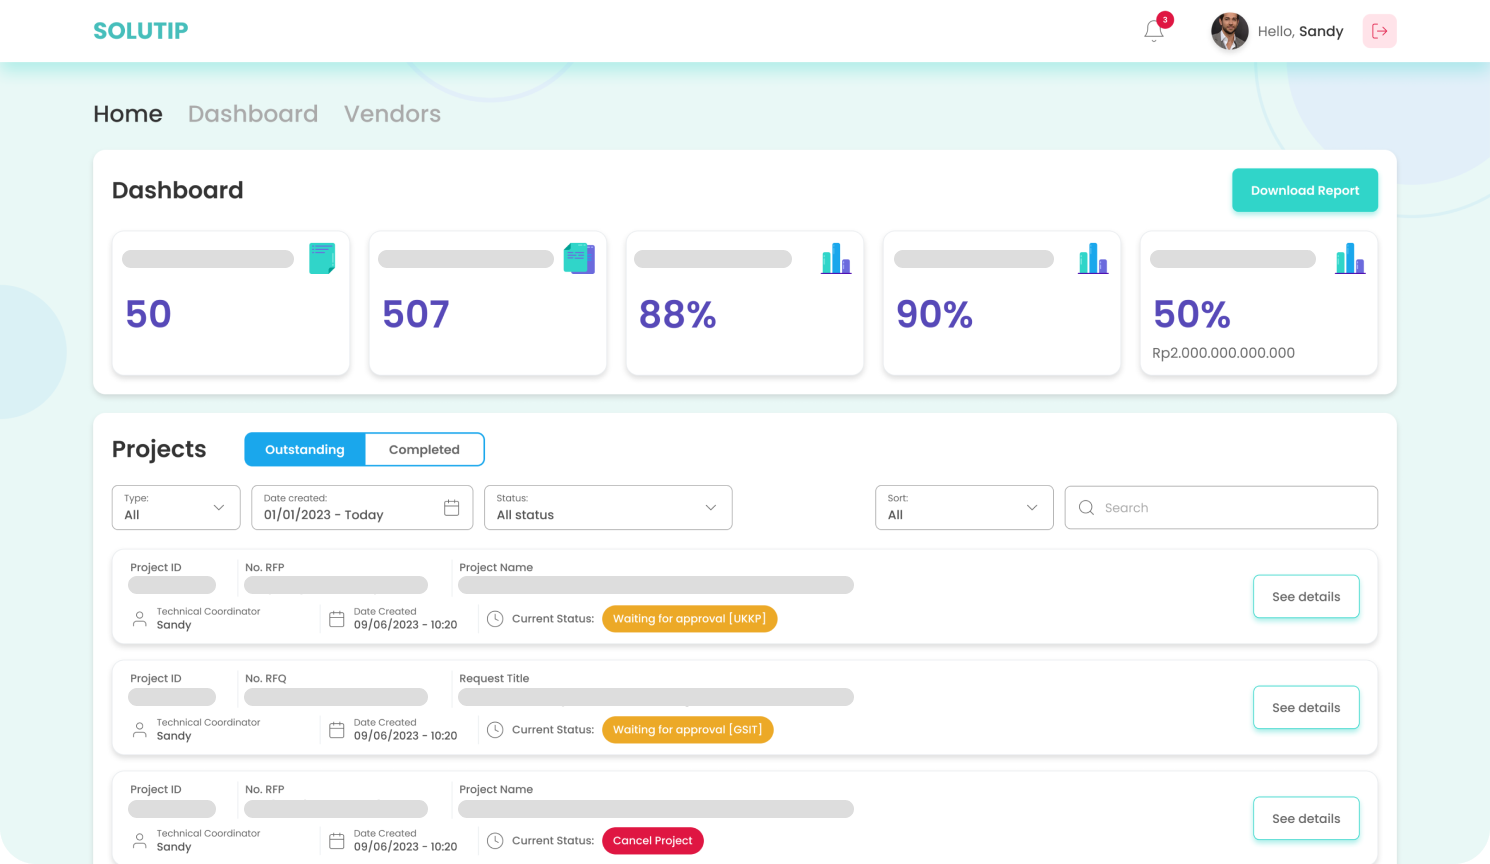Switch projects view to Completed
The height and width of the screenshot is (864, 1490).
424,449
